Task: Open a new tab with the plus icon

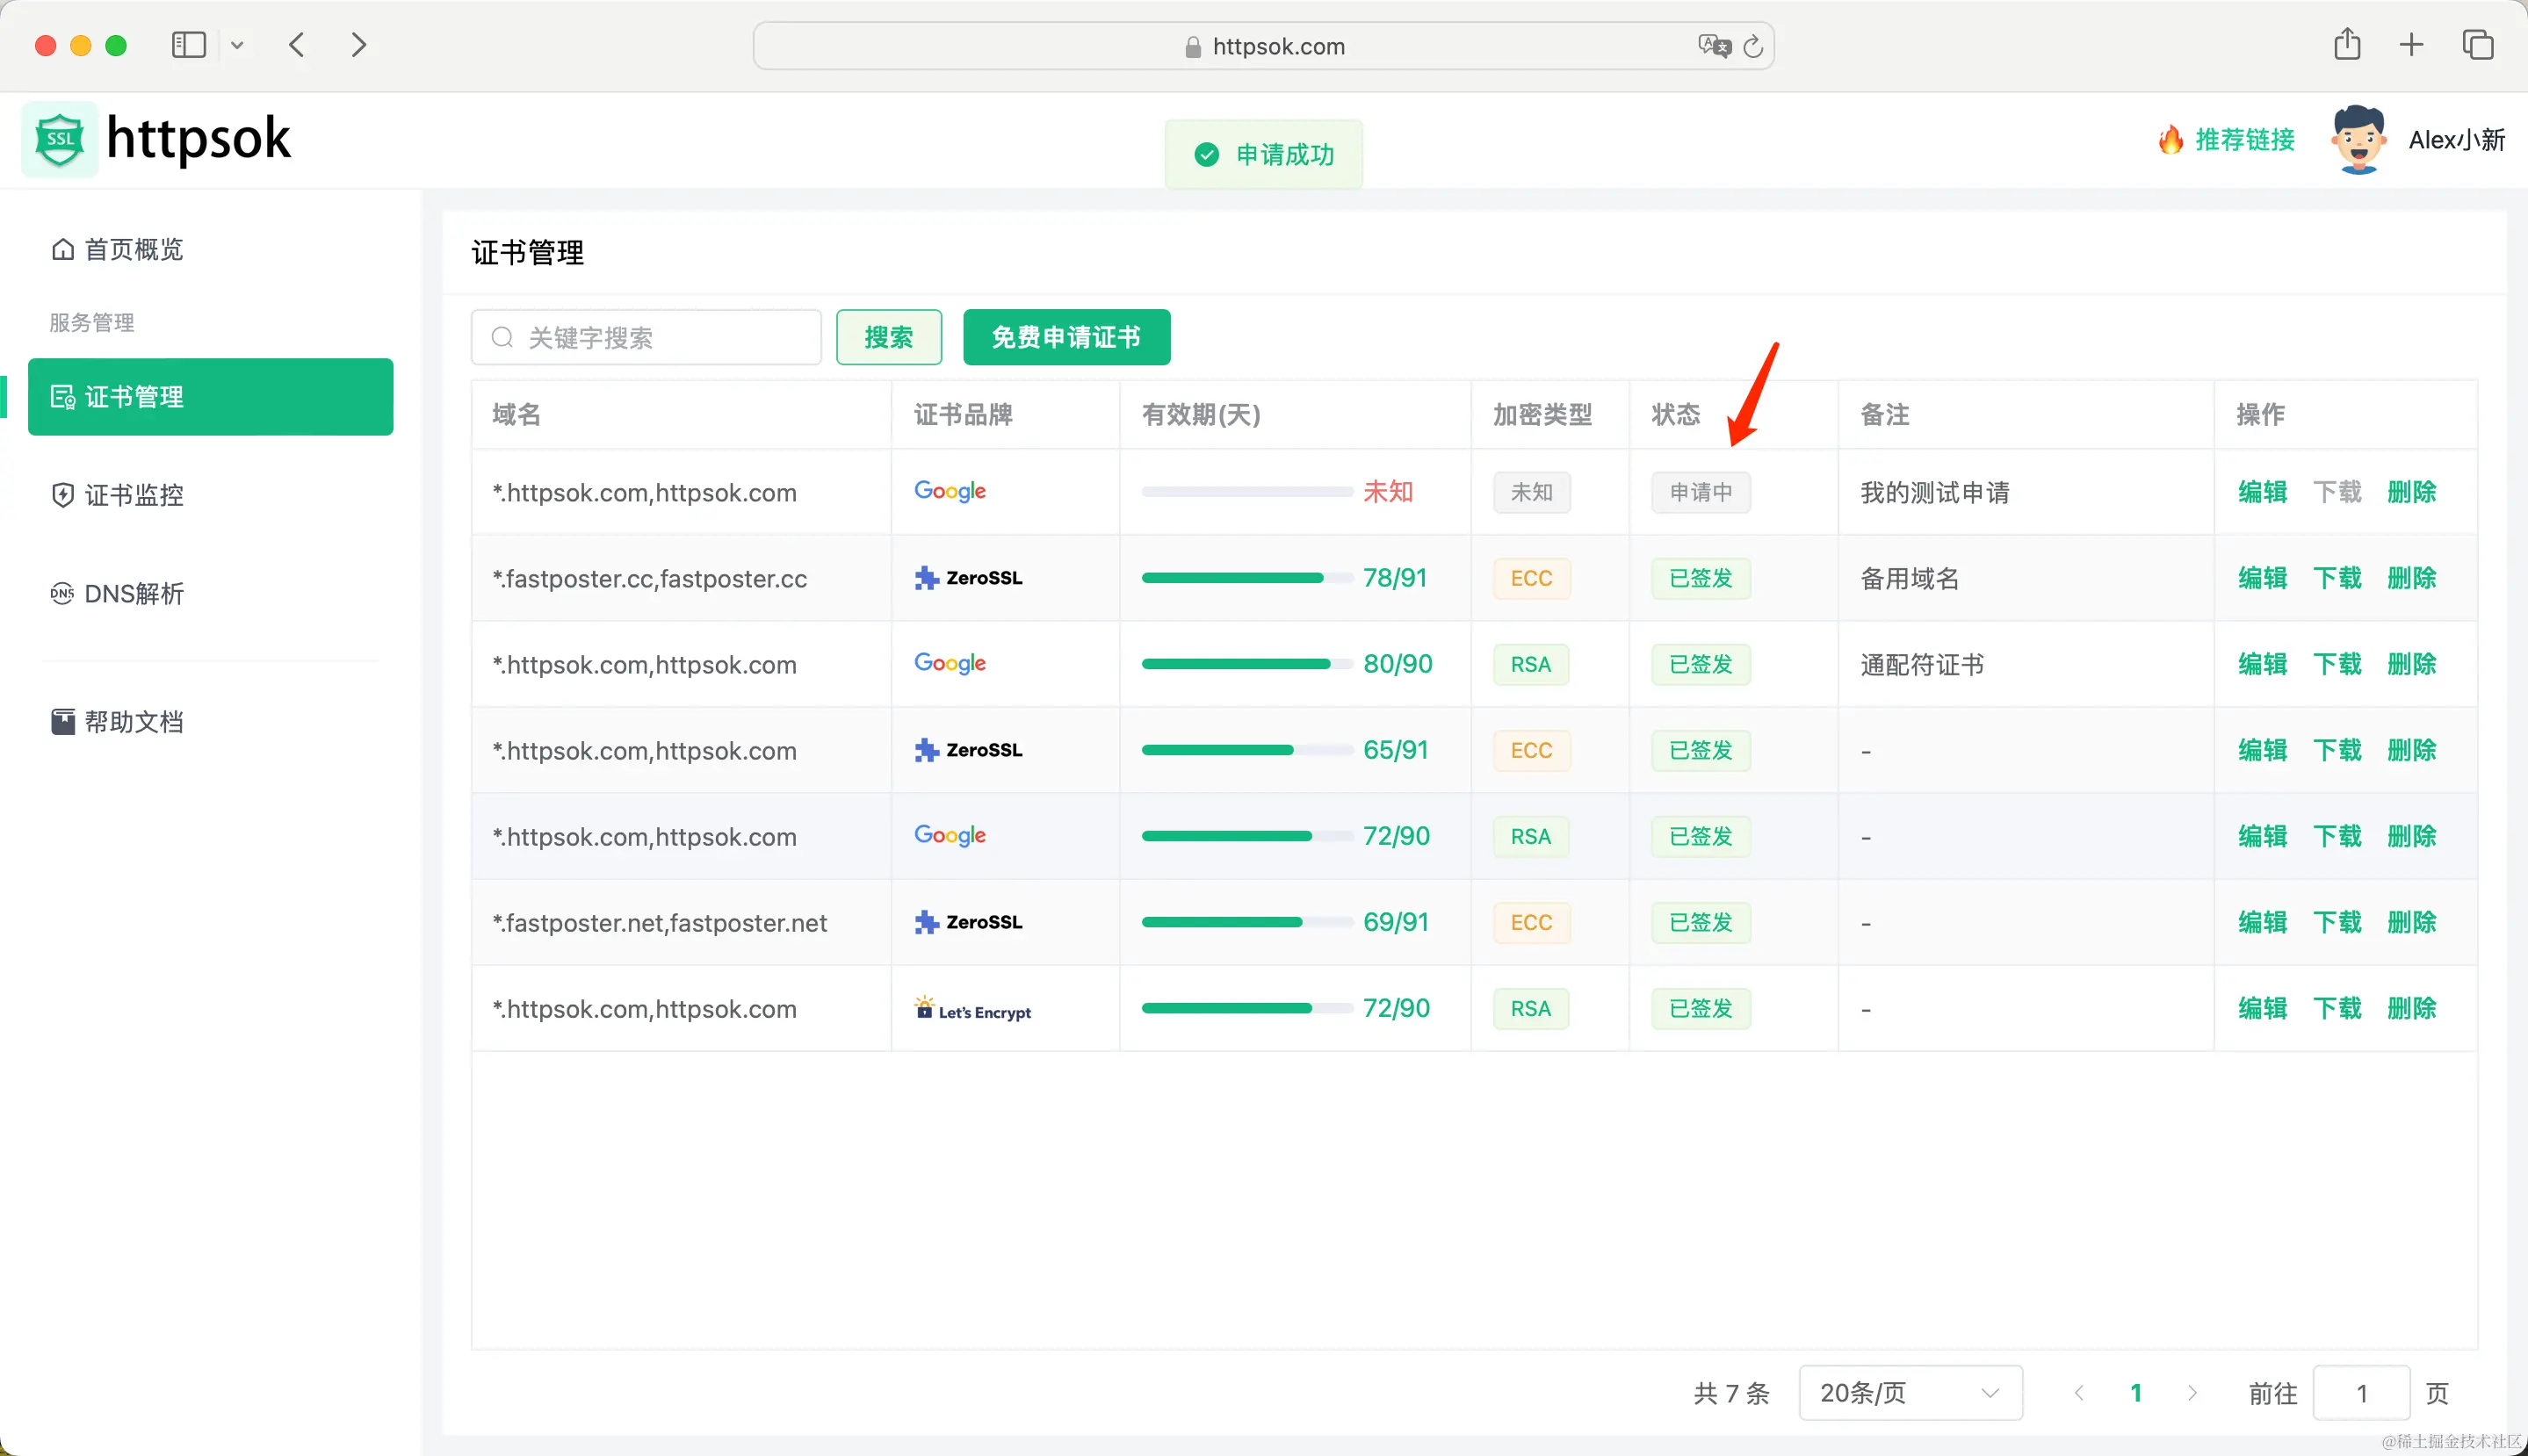Action: (2411, 45)
